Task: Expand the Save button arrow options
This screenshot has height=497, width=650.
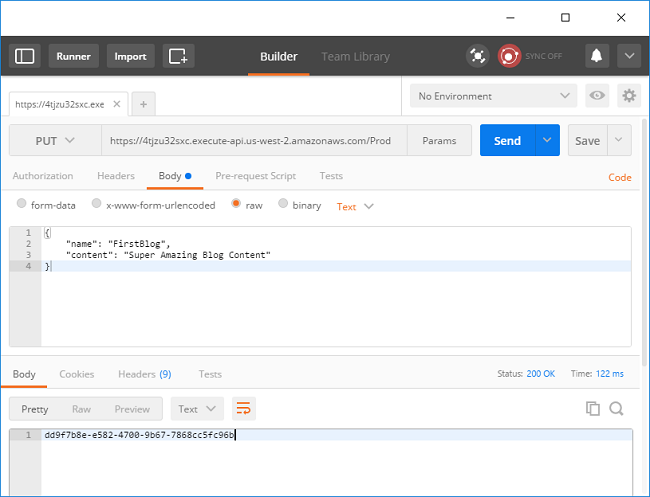Action: (619, 140)
